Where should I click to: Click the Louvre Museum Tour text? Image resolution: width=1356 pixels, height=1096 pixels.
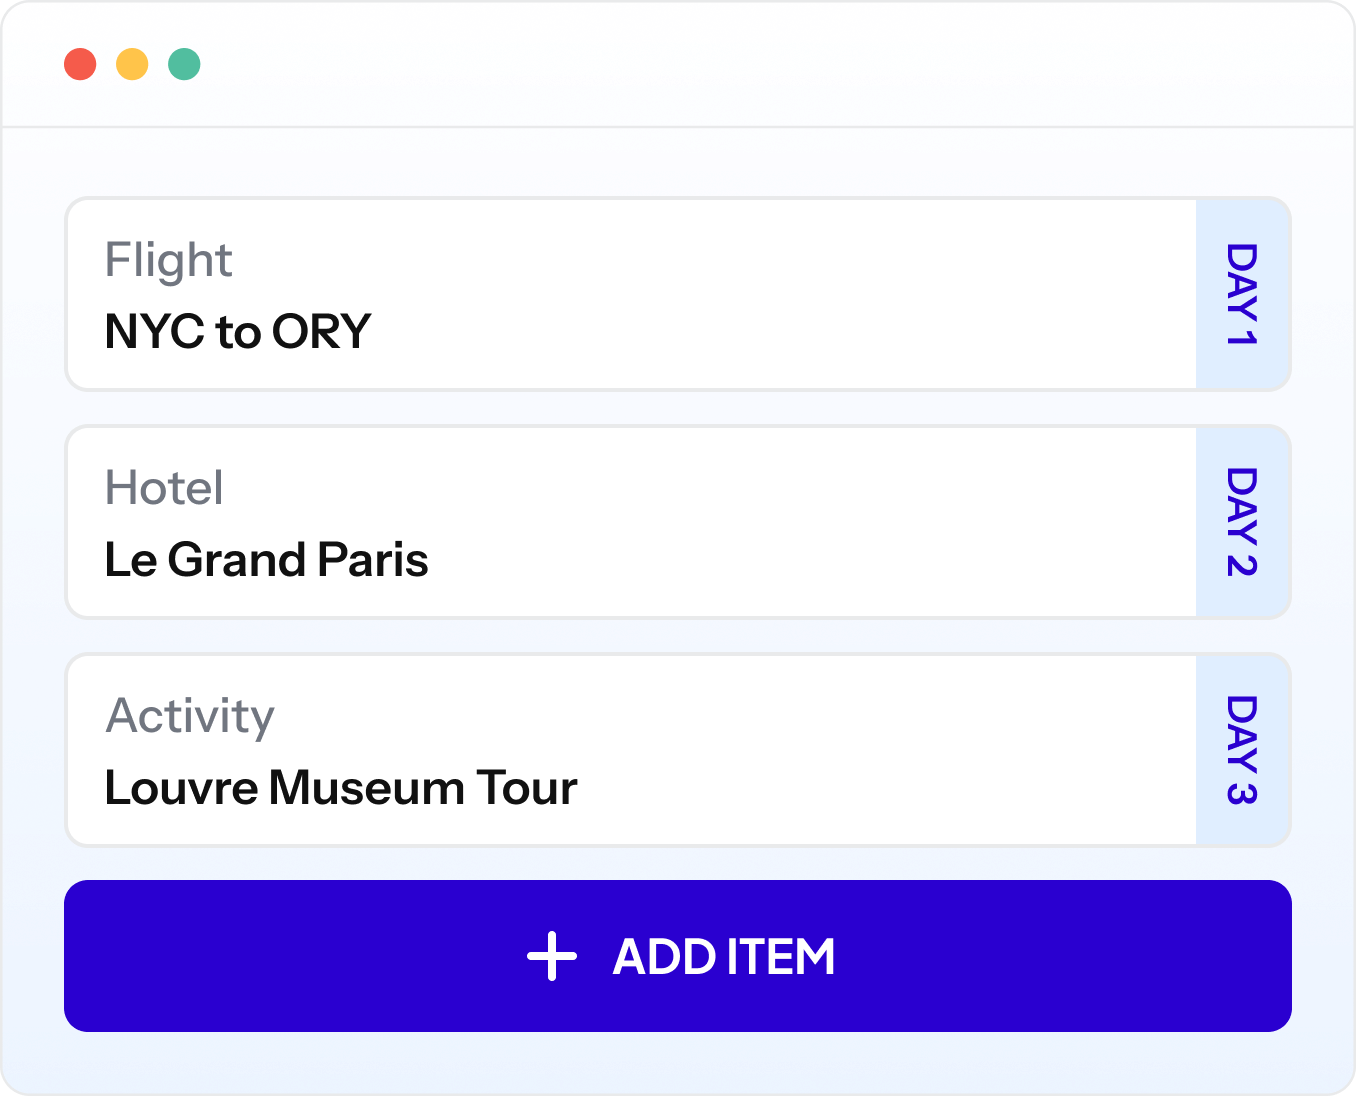(341, 787)
